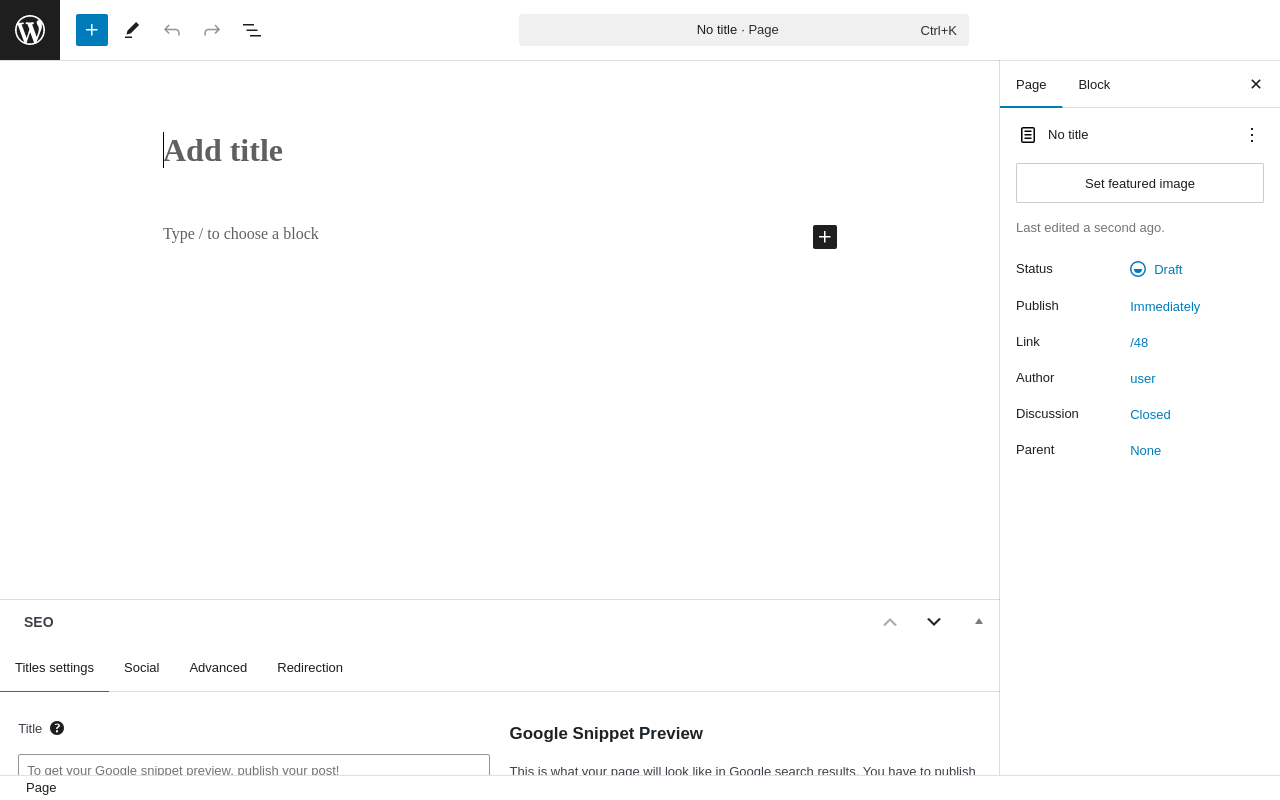Click the Title help question mark icon
1280x800 pixels.
click(57, 728)
